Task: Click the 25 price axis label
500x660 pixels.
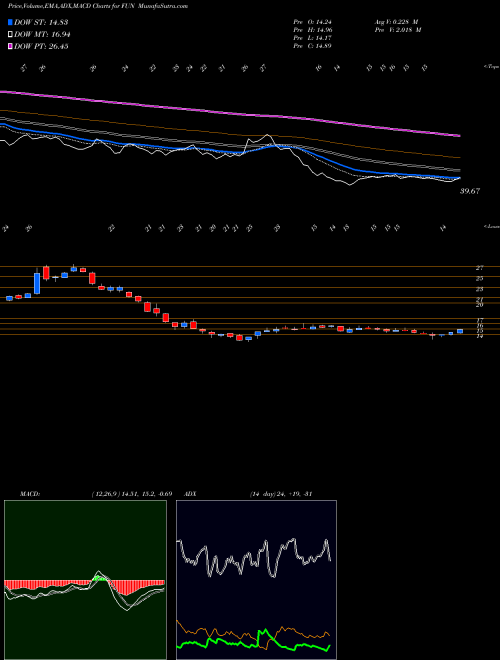Action: (x=480, y=278)
